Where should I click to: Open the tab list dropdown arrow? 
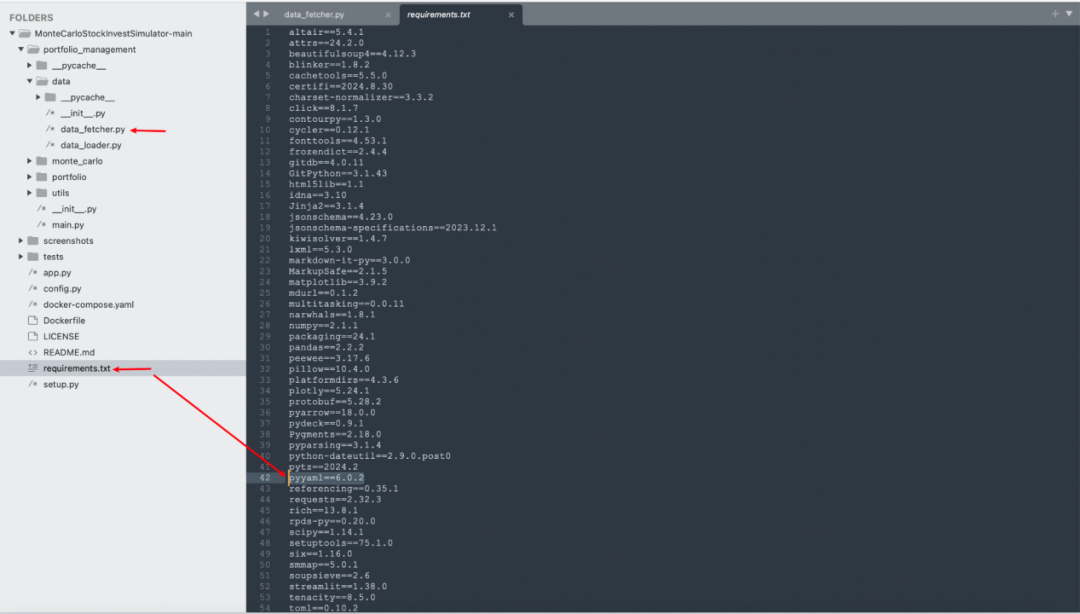(1068, 14)
